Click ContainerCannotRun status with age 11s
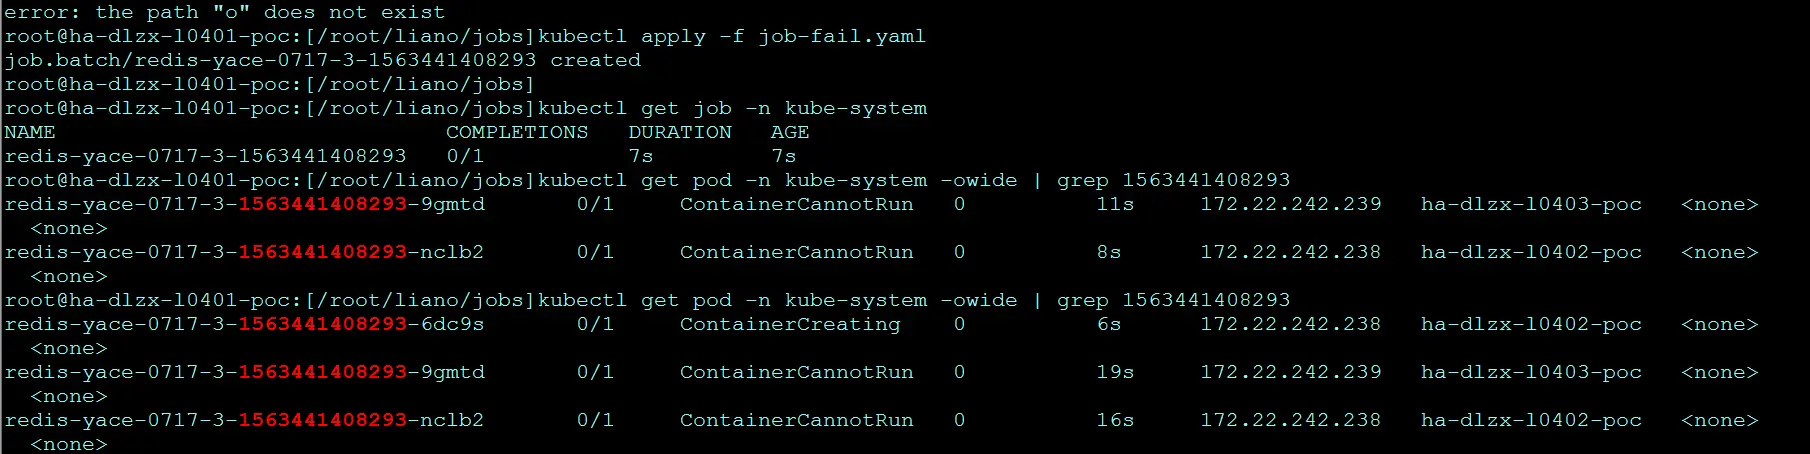 tap(797, 204)
